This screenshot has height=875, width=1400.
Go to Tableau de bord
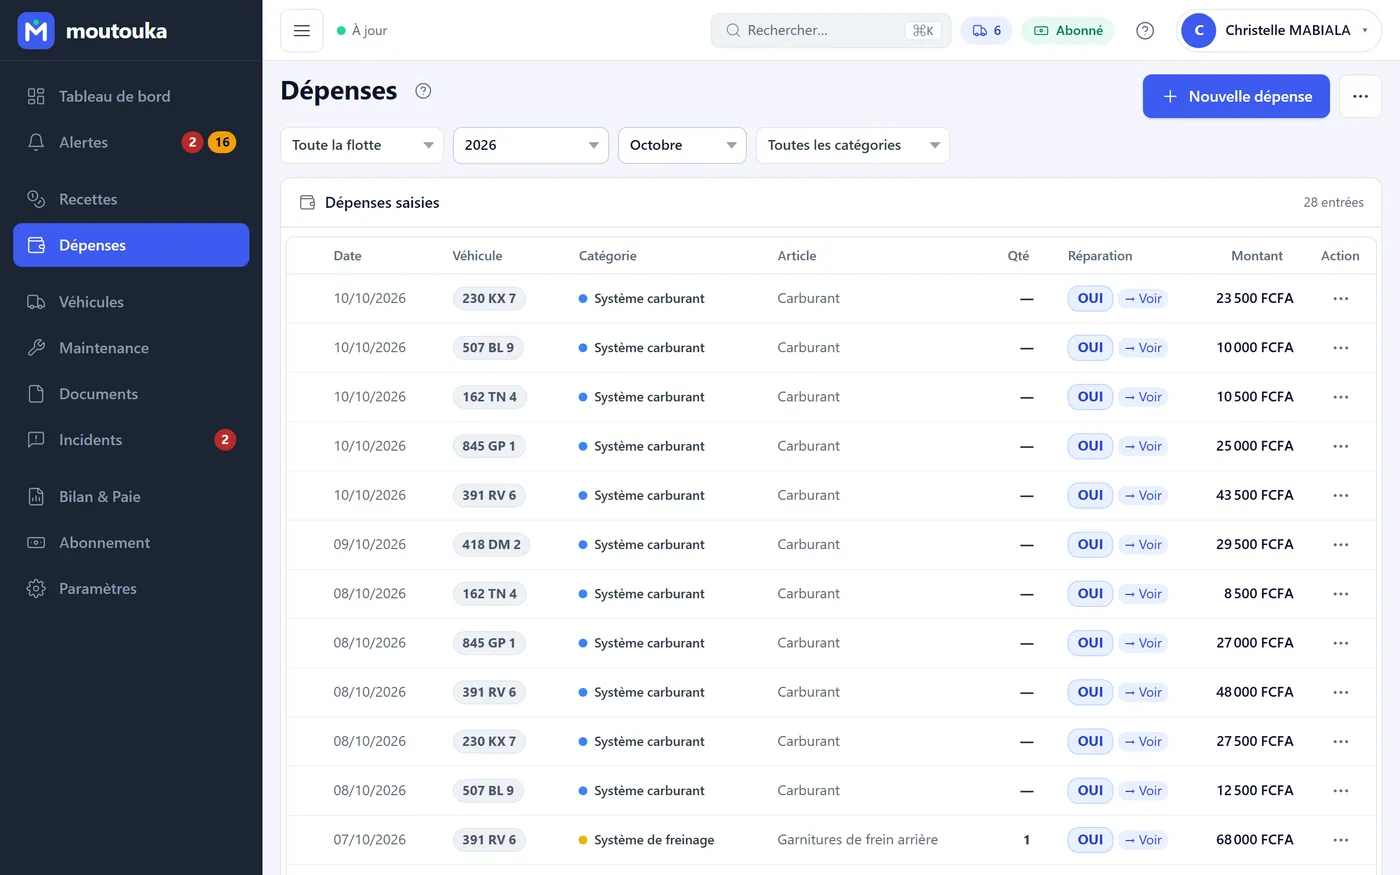point(131,96)
